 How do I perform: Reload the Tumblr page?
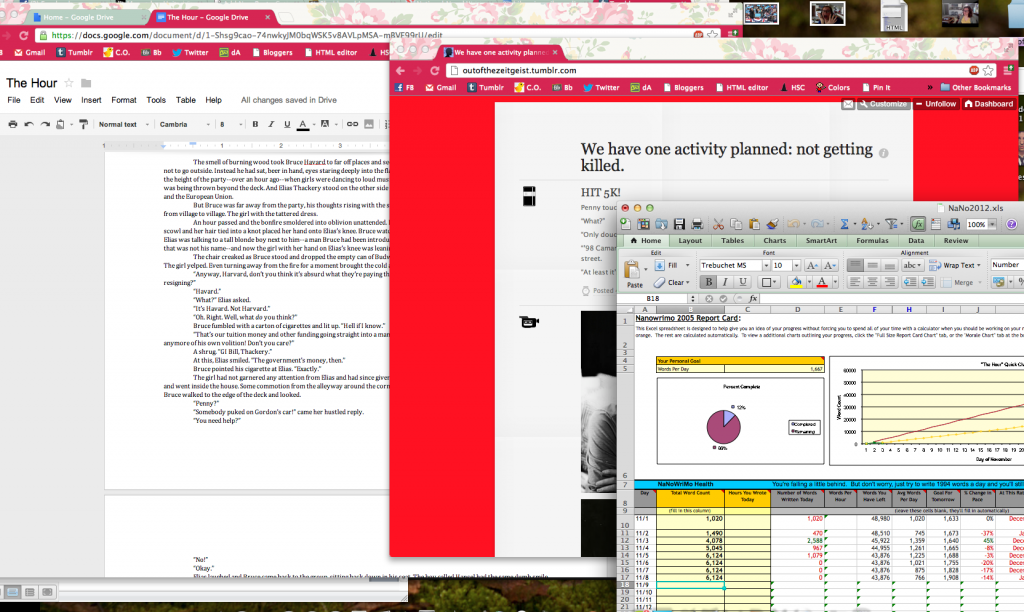[x=436, y=71]
